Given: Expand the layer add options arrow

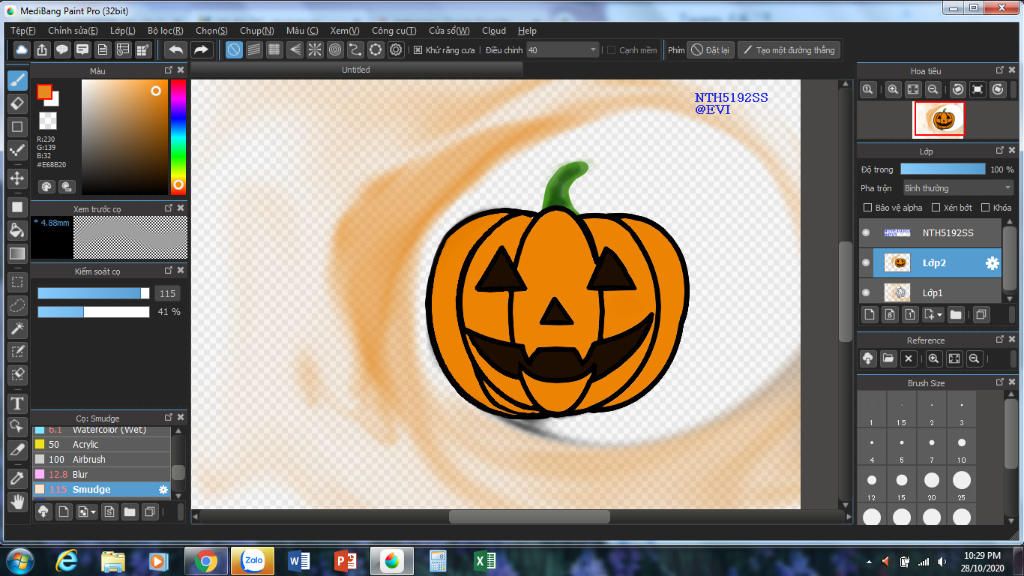Looking at the screenshot, I should [x=940, y=315].
